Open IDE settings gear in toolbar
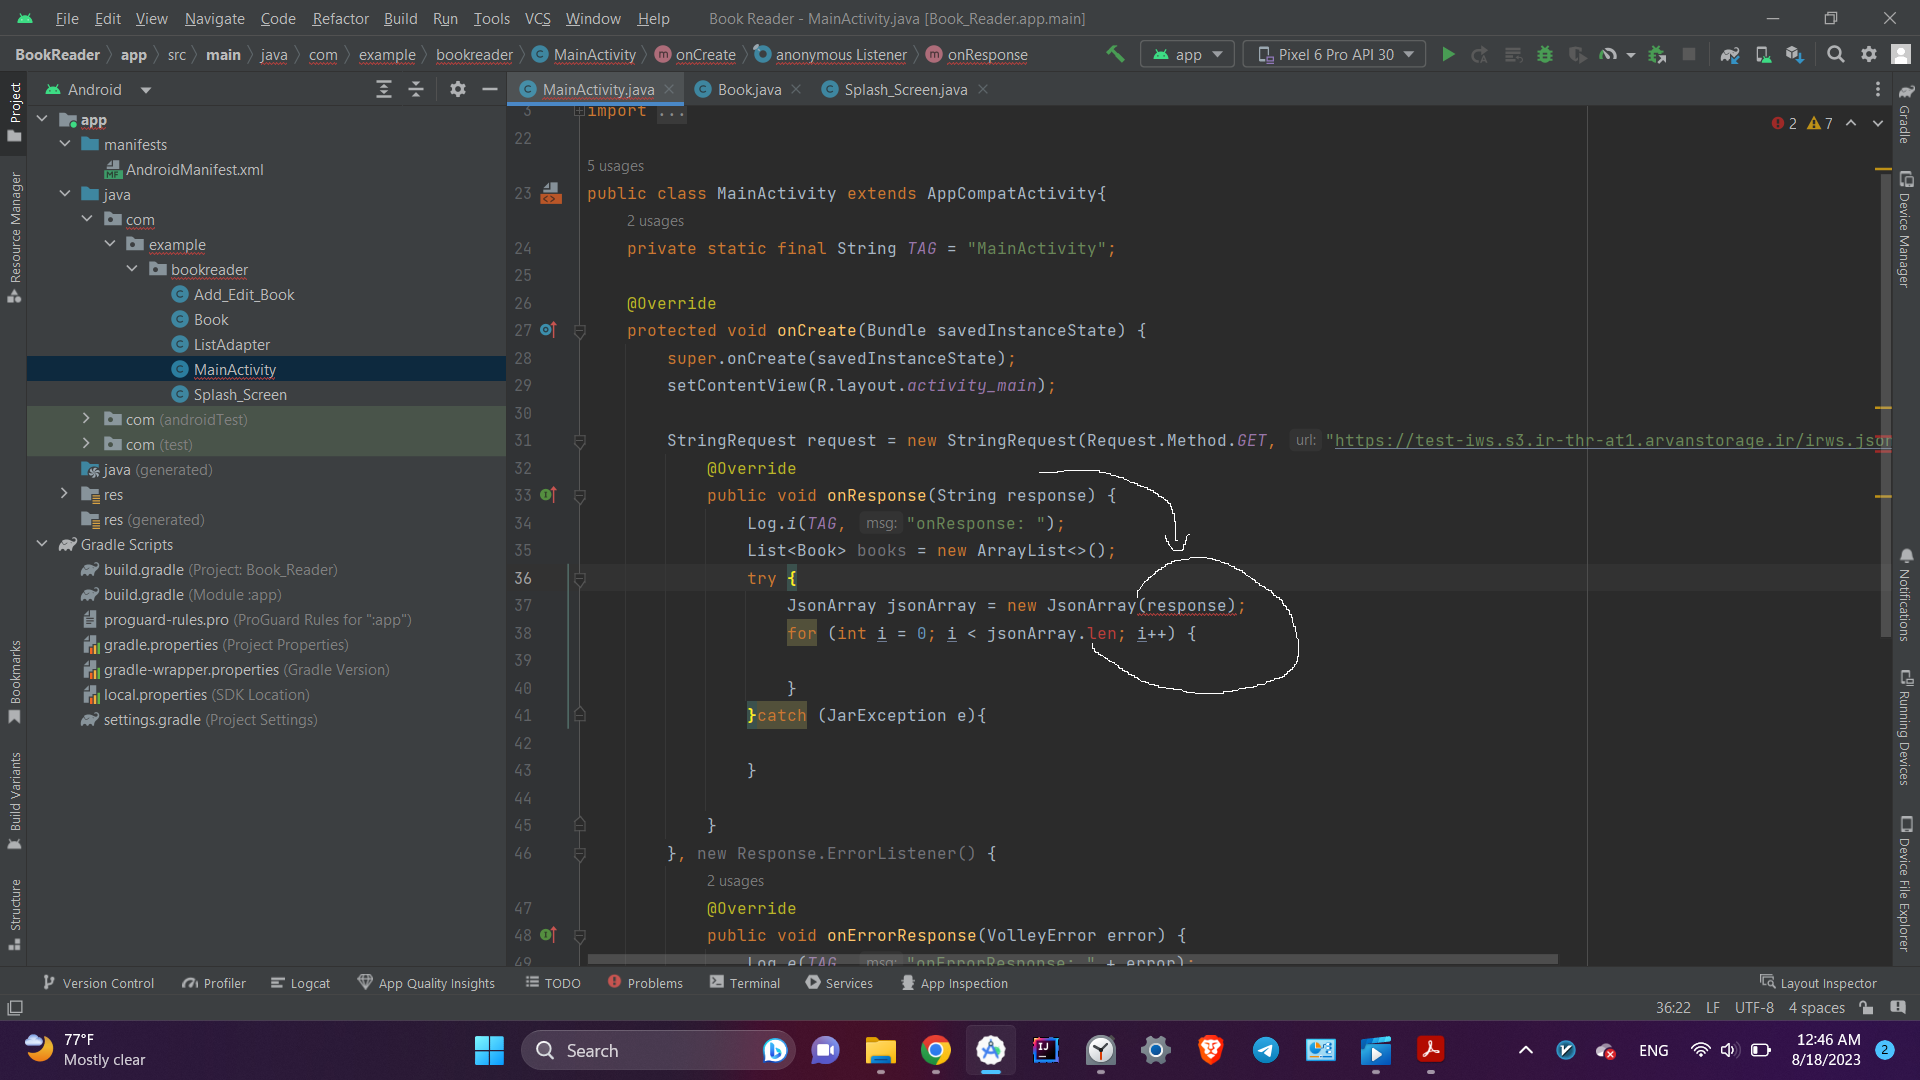The height and width of the screenshot is (1080, 1920). 1868,54
